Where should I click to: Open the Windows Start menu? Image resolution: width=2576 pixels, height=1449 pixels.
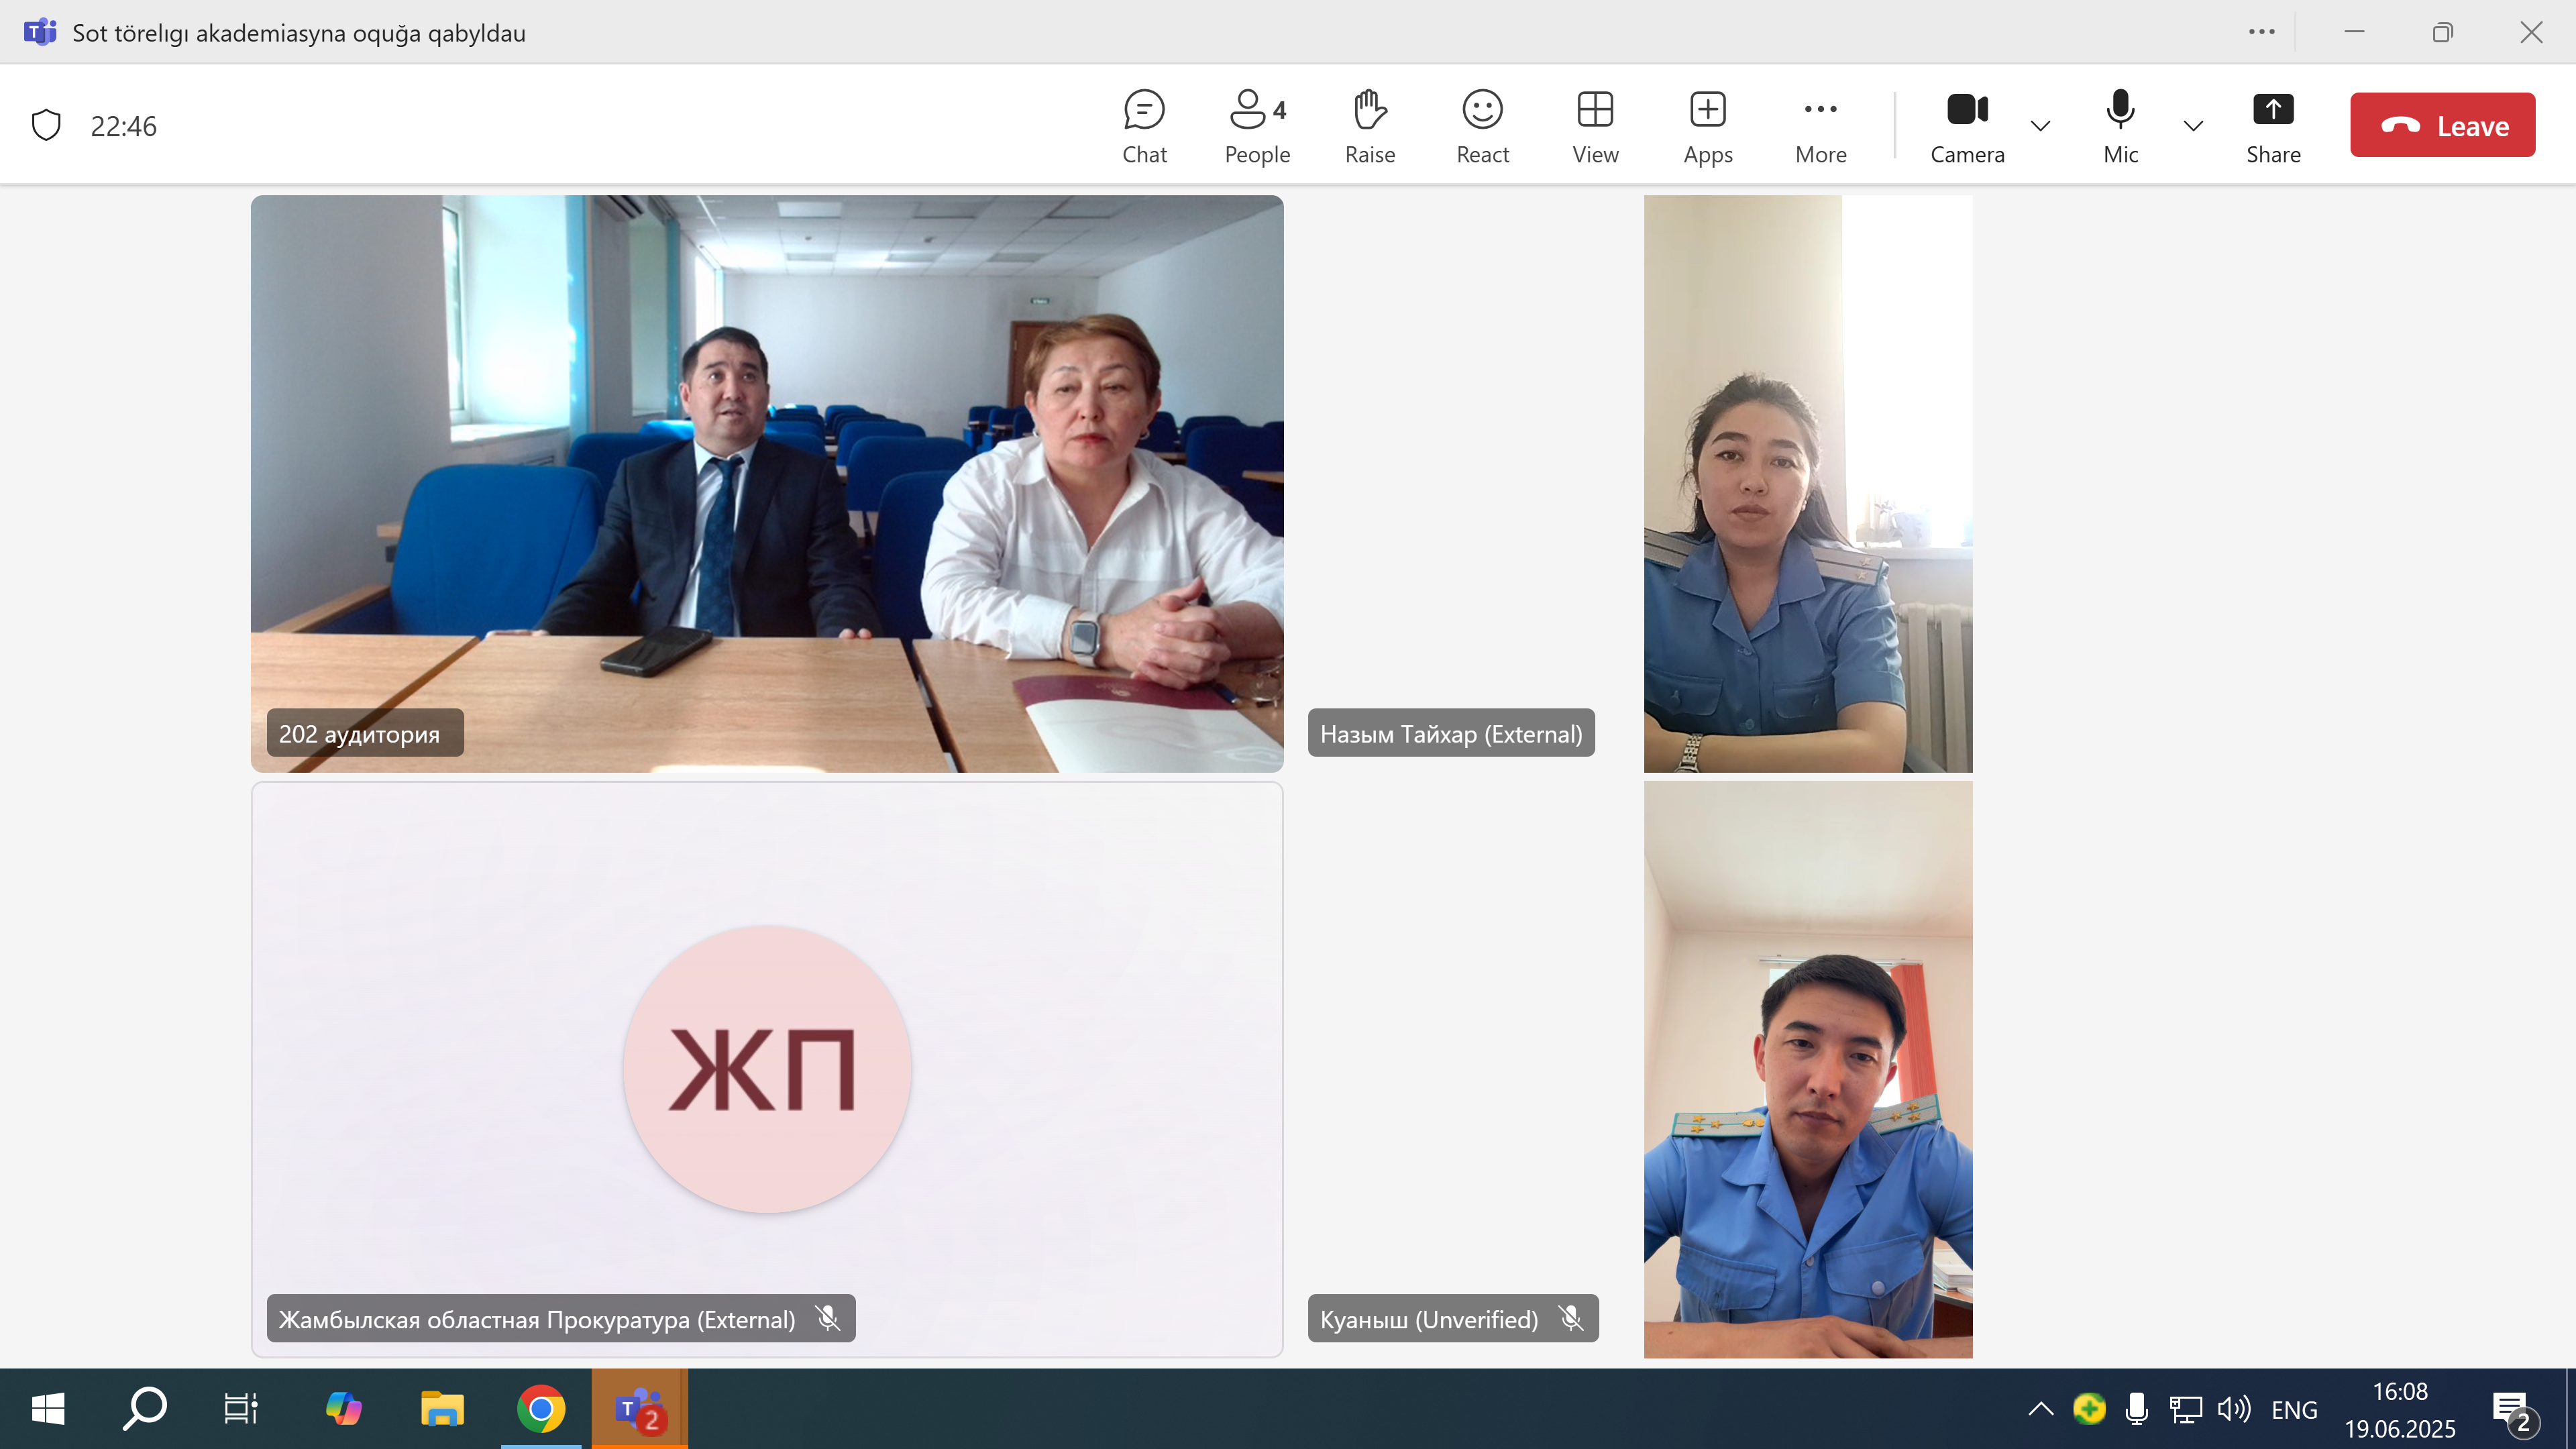point(48,1409)
